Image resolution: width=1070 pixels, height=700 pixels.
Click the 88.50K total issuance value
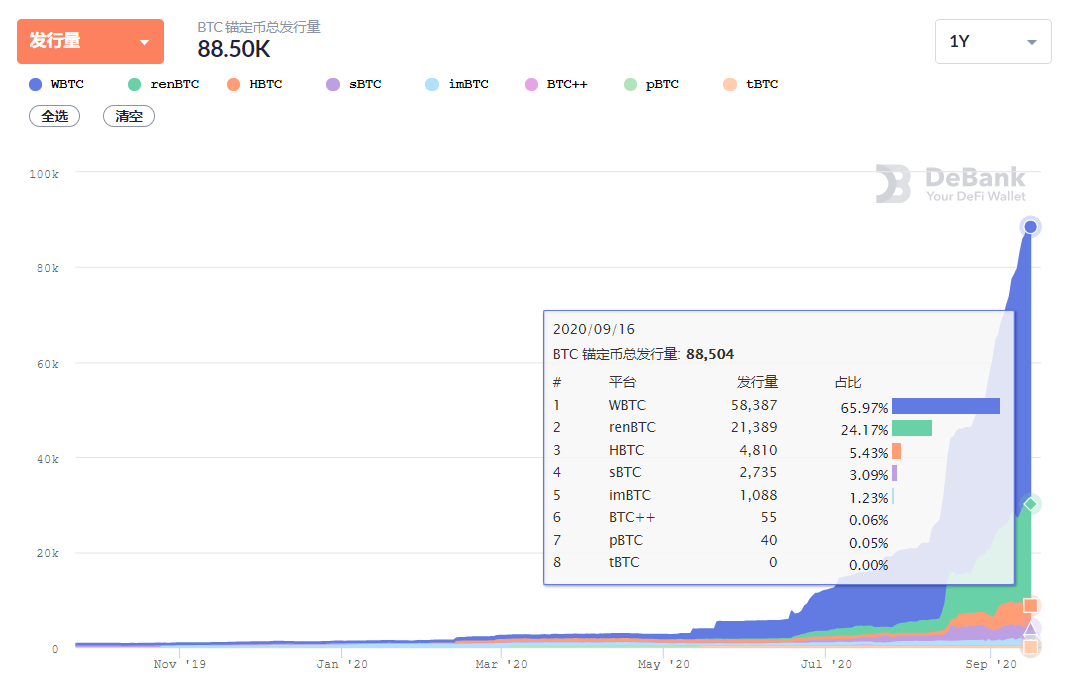[234, 49]
